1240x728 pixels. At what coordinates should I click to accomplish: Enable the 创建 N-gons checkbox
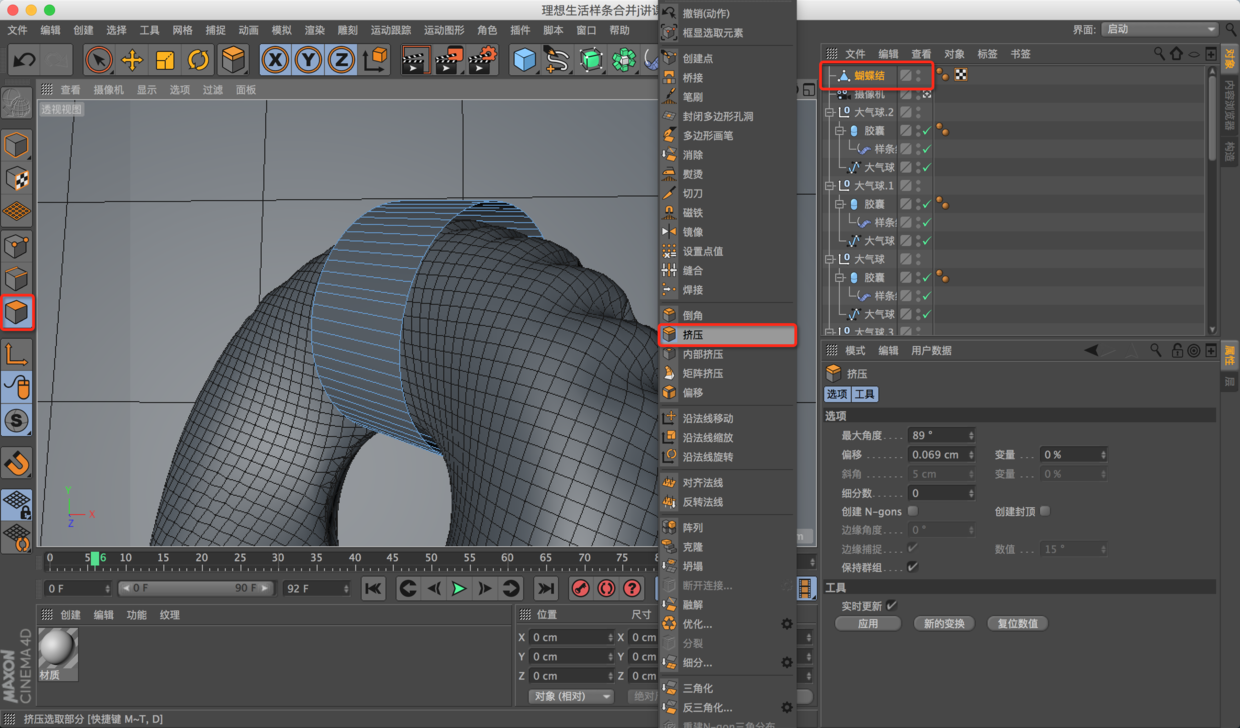913,511
